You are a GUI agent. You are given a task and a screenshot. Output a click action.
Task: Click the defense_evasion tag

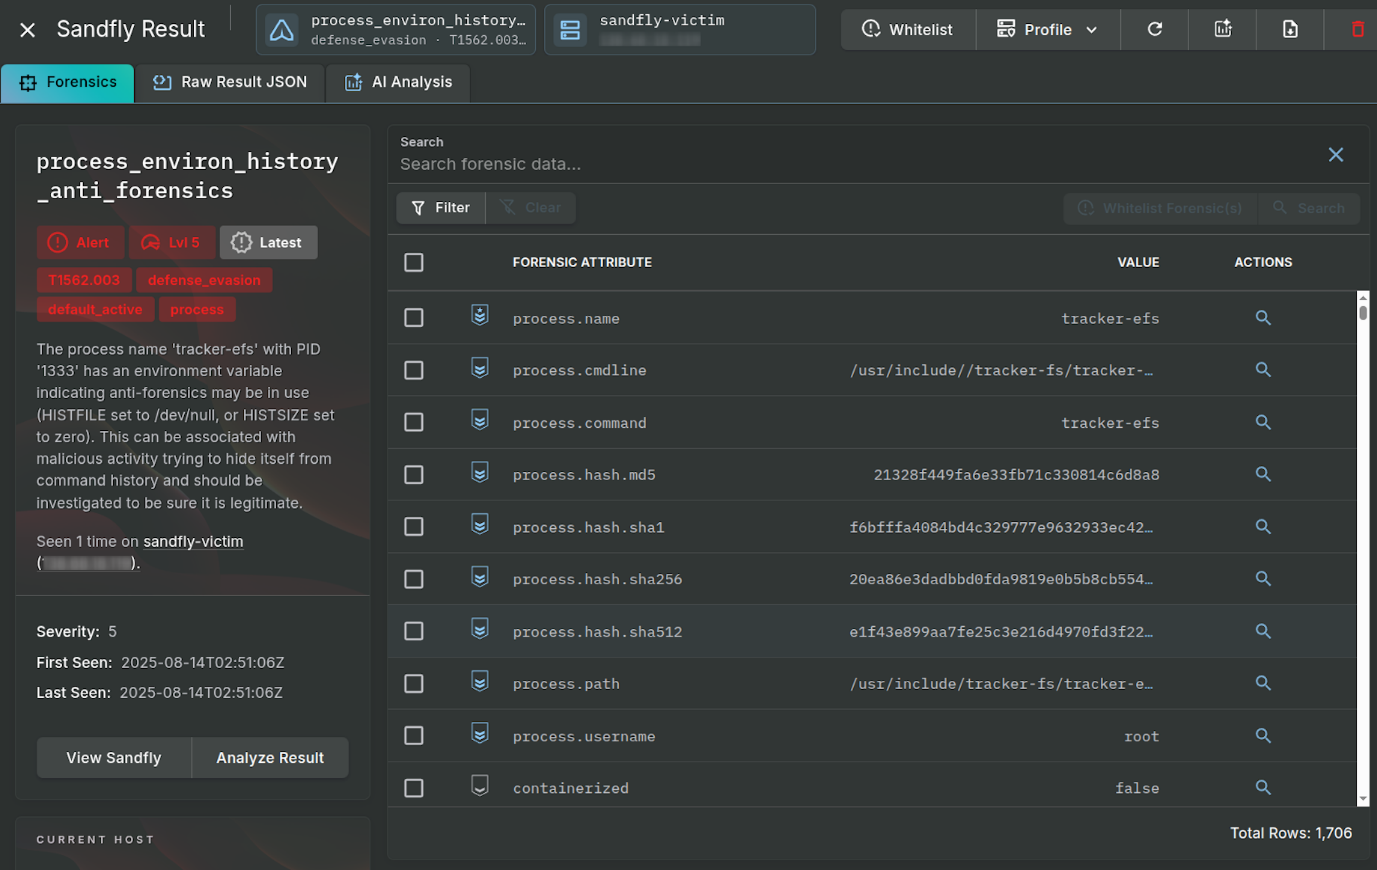point(204,280)
